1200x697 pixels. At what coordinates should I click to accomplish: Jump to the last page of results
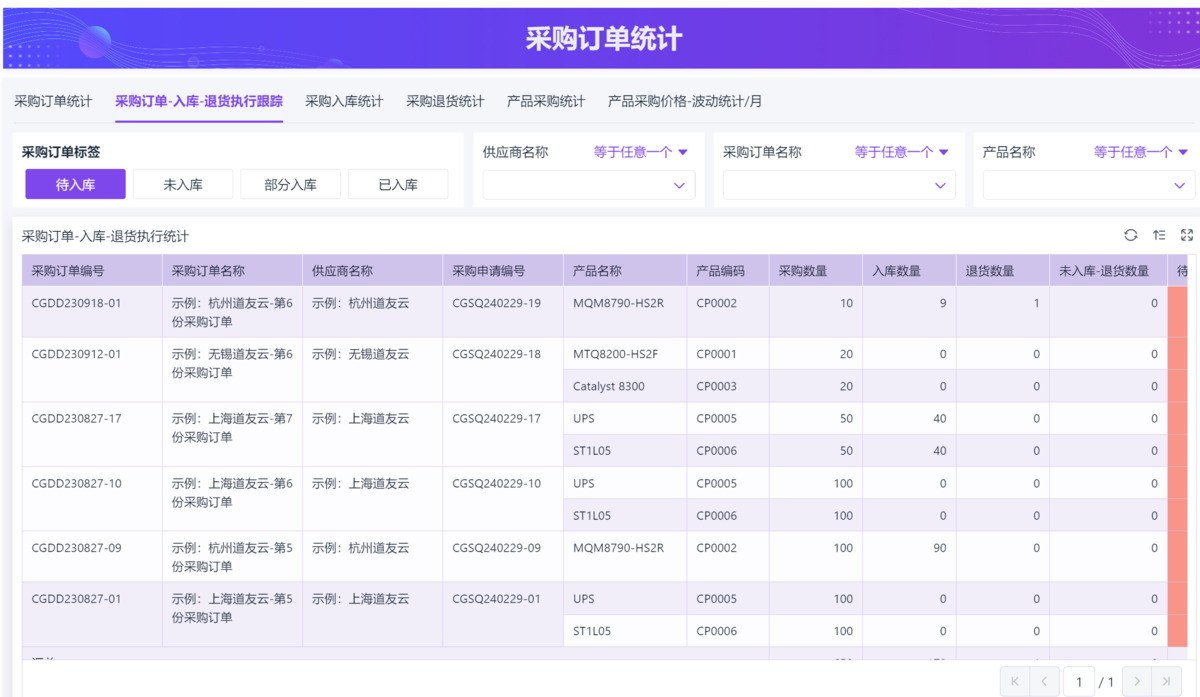[1166, 681]
